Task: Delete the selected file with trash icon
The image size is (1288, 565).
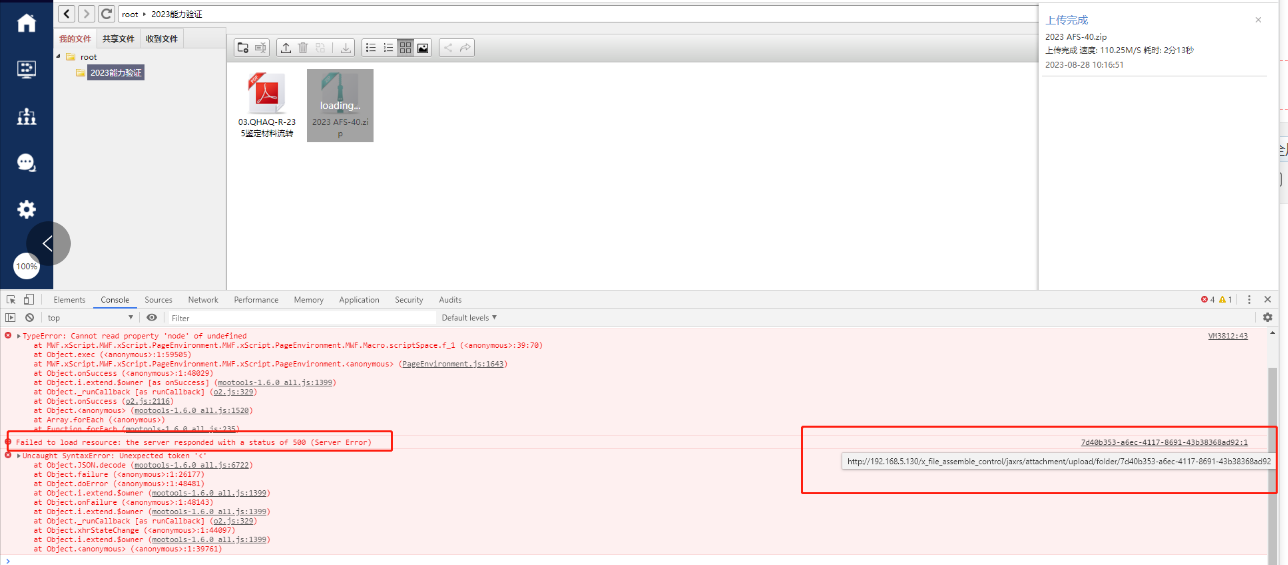Action: pyautogui.click(x=303, y=48)
